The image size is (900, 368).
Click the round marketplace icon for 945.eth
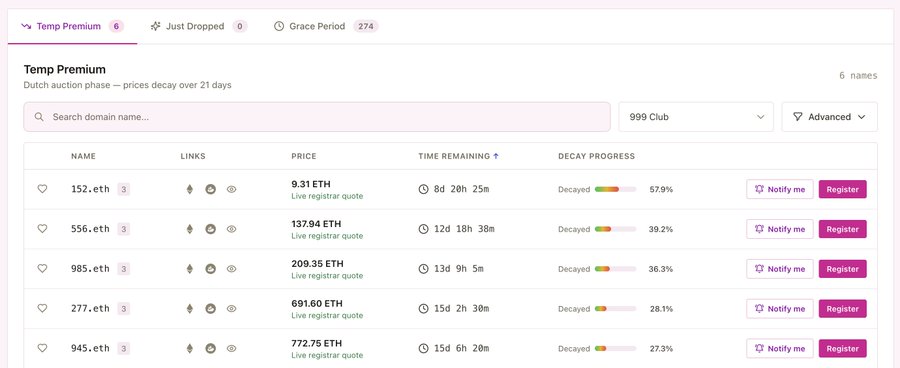pyautogui.click(x=211, y=348)
